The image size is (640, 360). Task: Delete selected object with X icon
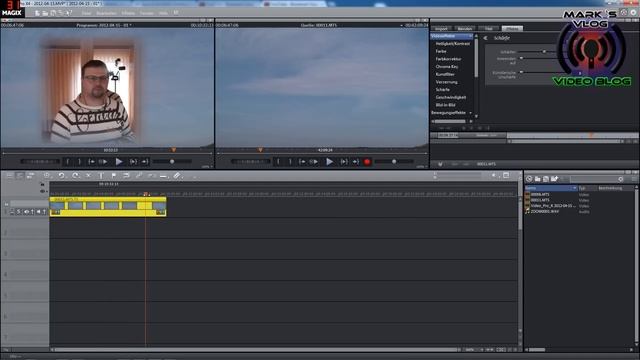pos(88,176)
